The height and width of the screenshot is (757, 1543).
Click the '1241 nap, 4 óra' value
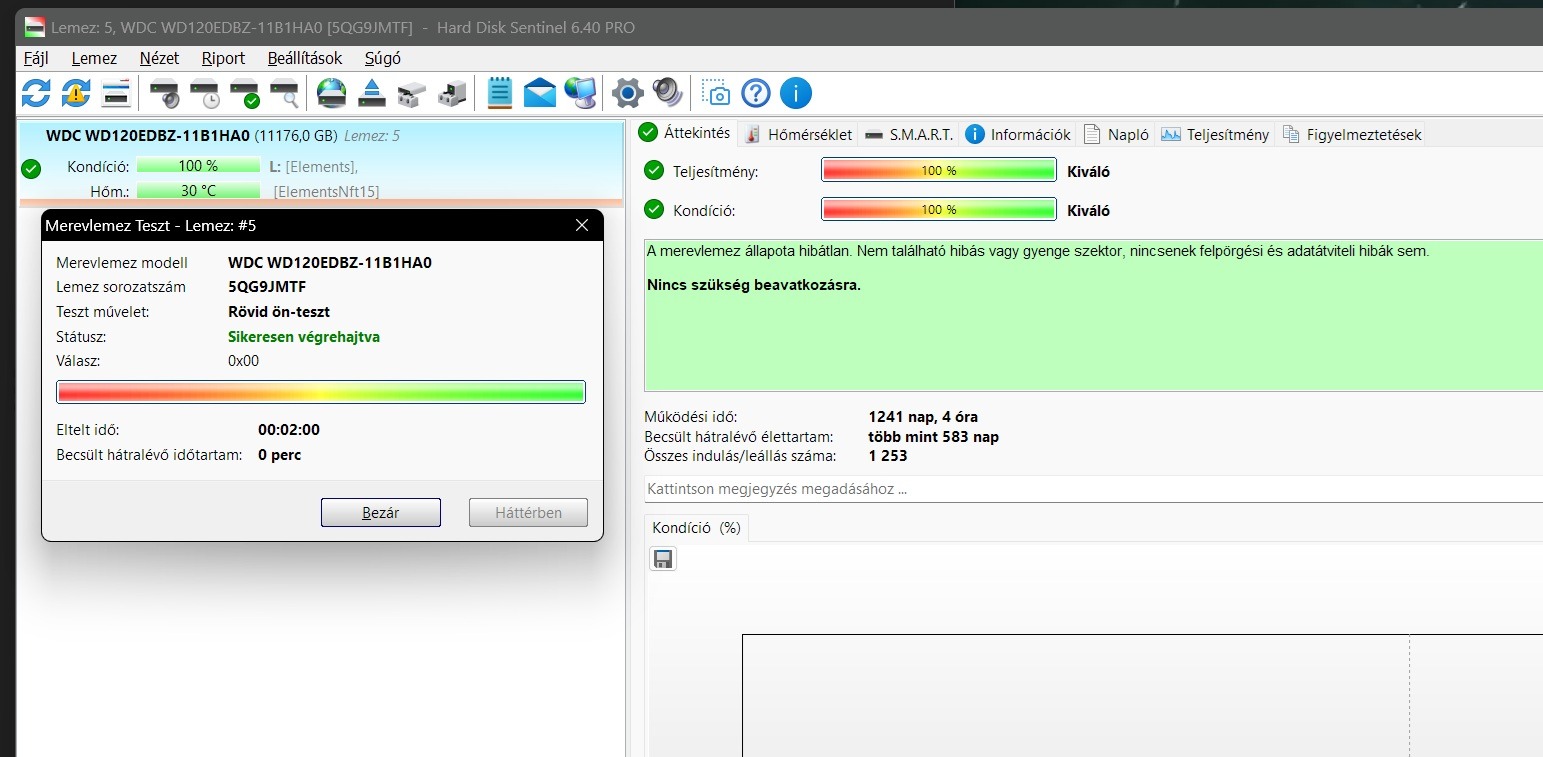point(923,417)
